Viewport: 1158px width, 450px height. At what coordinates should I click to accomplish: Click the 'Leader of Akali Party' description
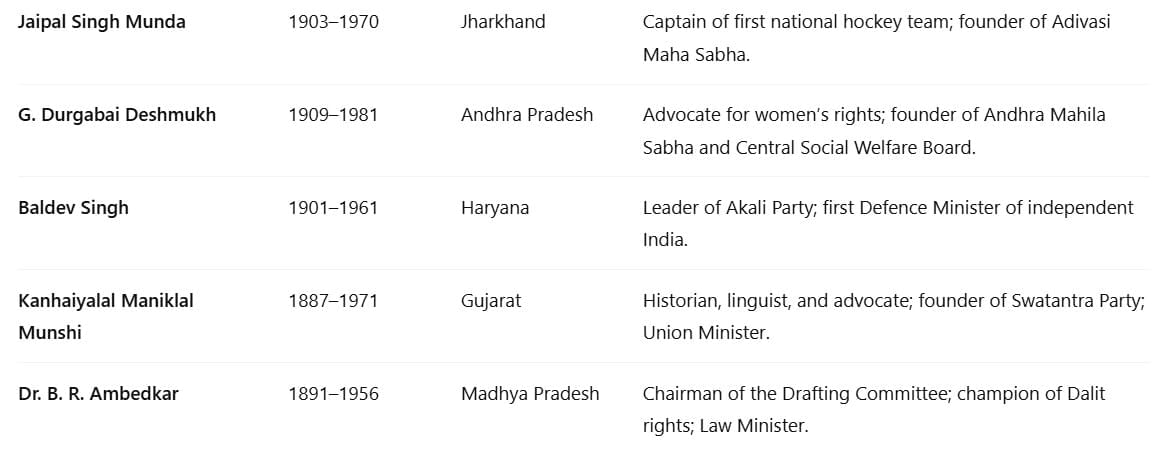point(888,224)
